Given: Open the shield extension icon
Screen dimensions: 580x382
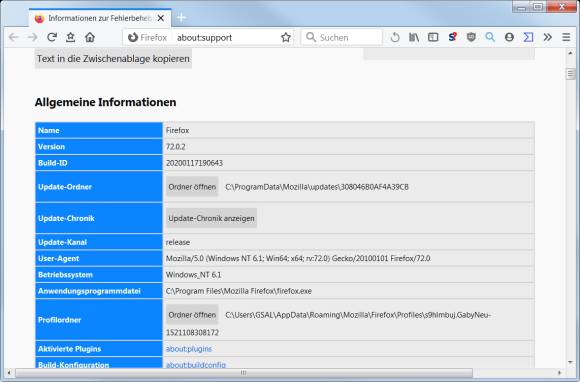Looking at the screenshot, I should [x=471, y=37].
